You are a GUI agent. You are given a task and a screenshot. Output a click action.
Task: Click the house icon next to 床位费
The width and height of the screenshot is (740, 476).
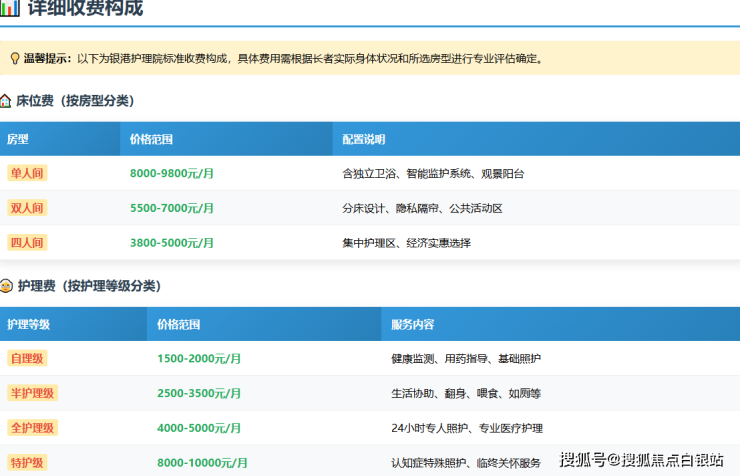7,101
